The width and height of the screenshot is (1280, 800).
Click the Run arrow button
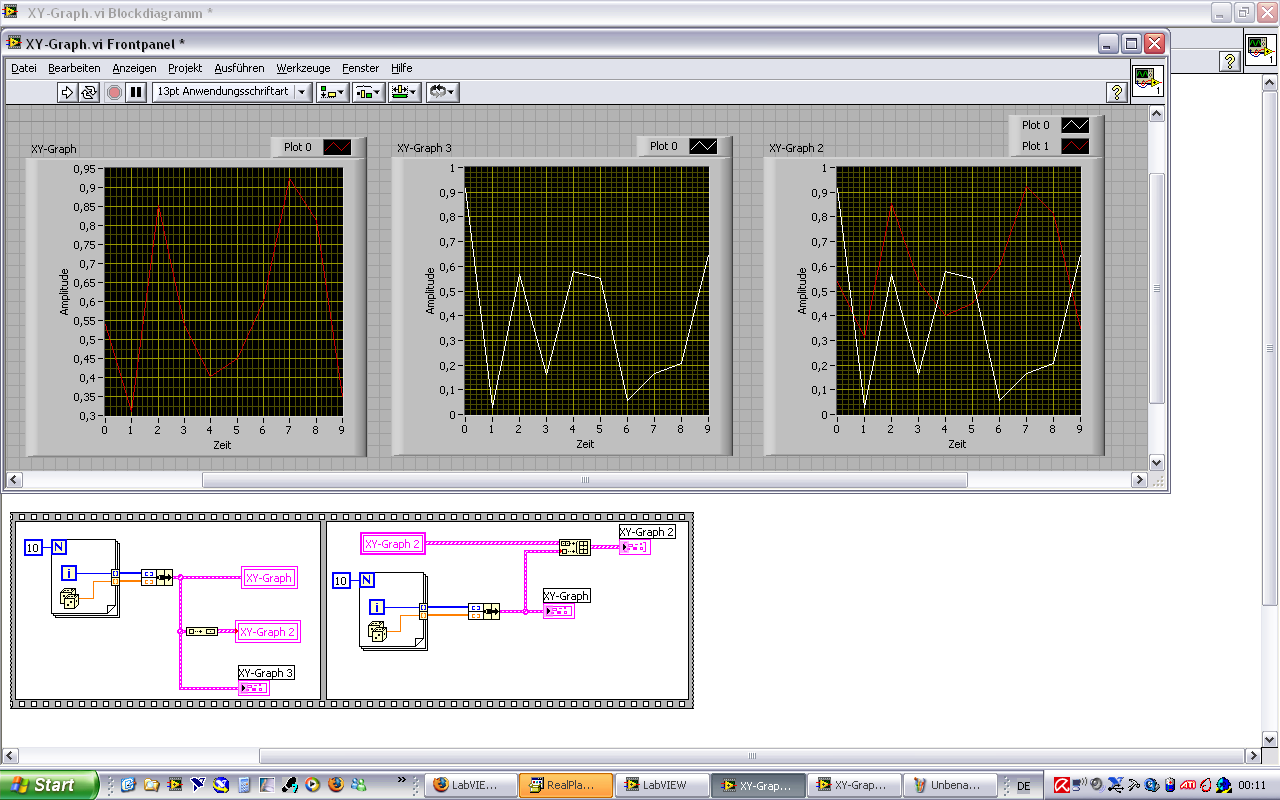coord(67,92)
